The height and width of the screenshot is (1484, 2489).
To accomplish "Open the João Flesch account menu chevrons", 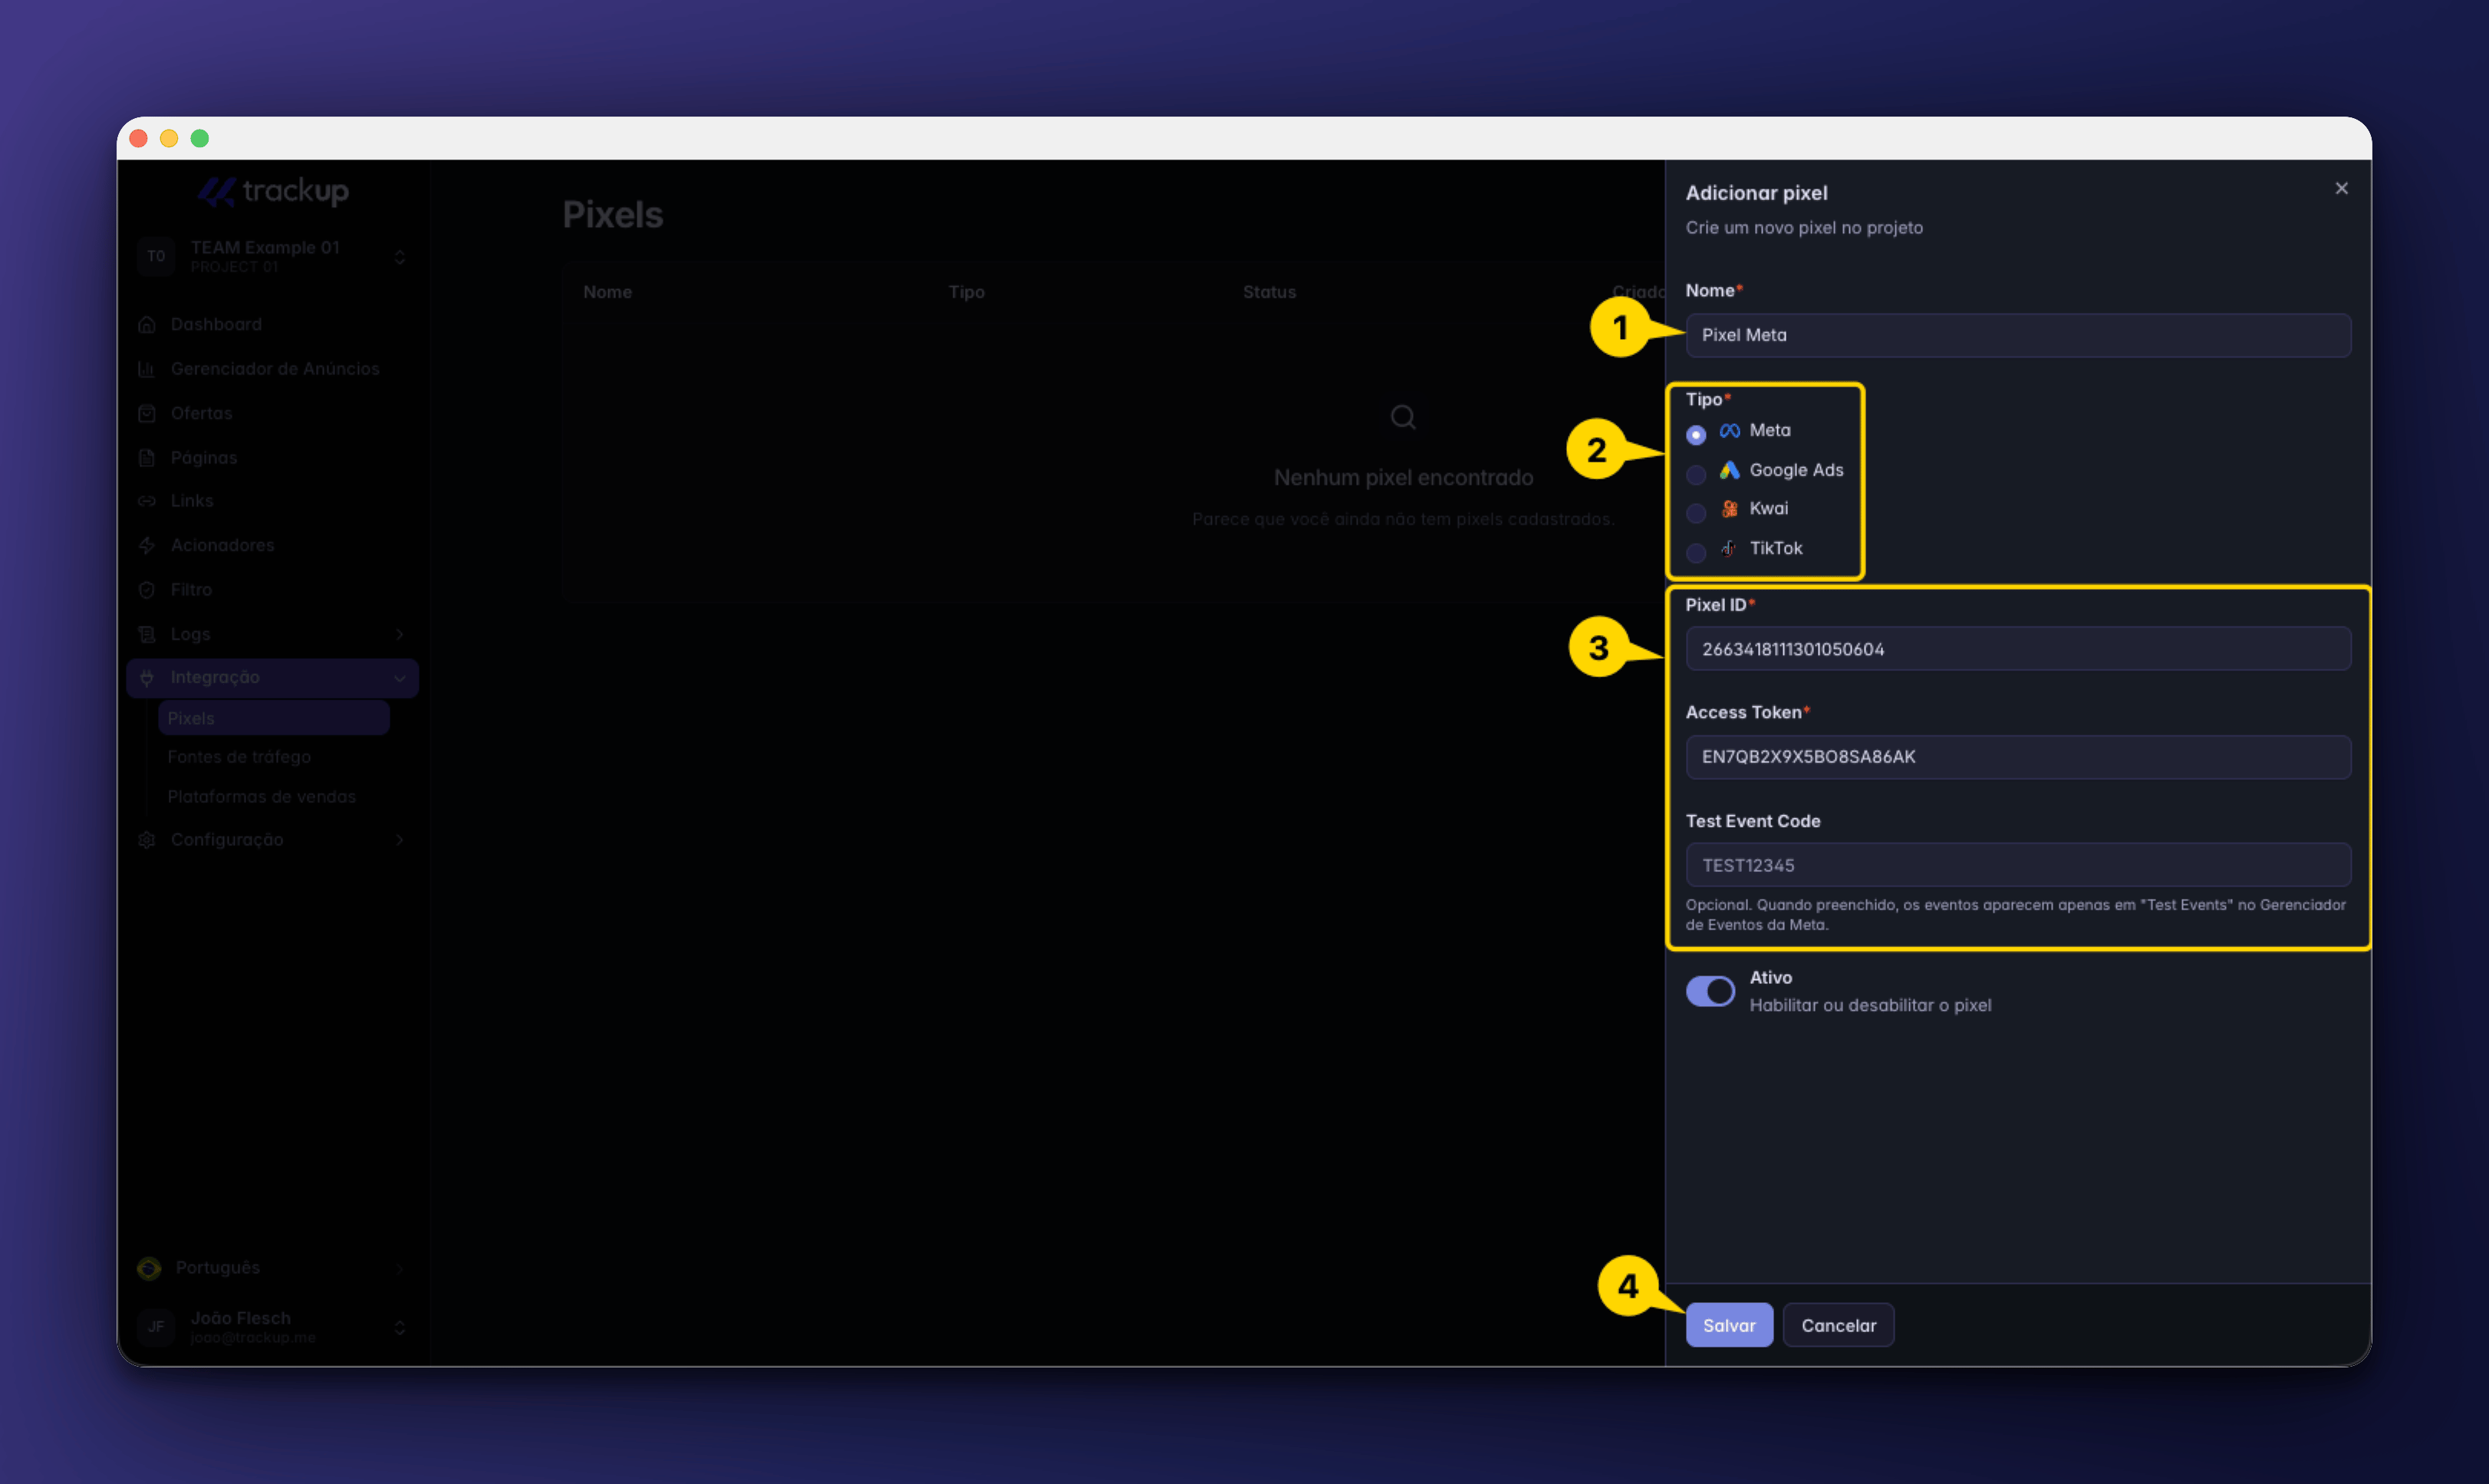I will click(x=400, y=1327).
